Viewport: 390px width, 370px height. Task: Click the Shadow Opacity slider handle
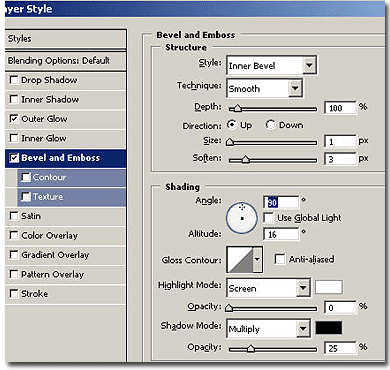[251, 349]
